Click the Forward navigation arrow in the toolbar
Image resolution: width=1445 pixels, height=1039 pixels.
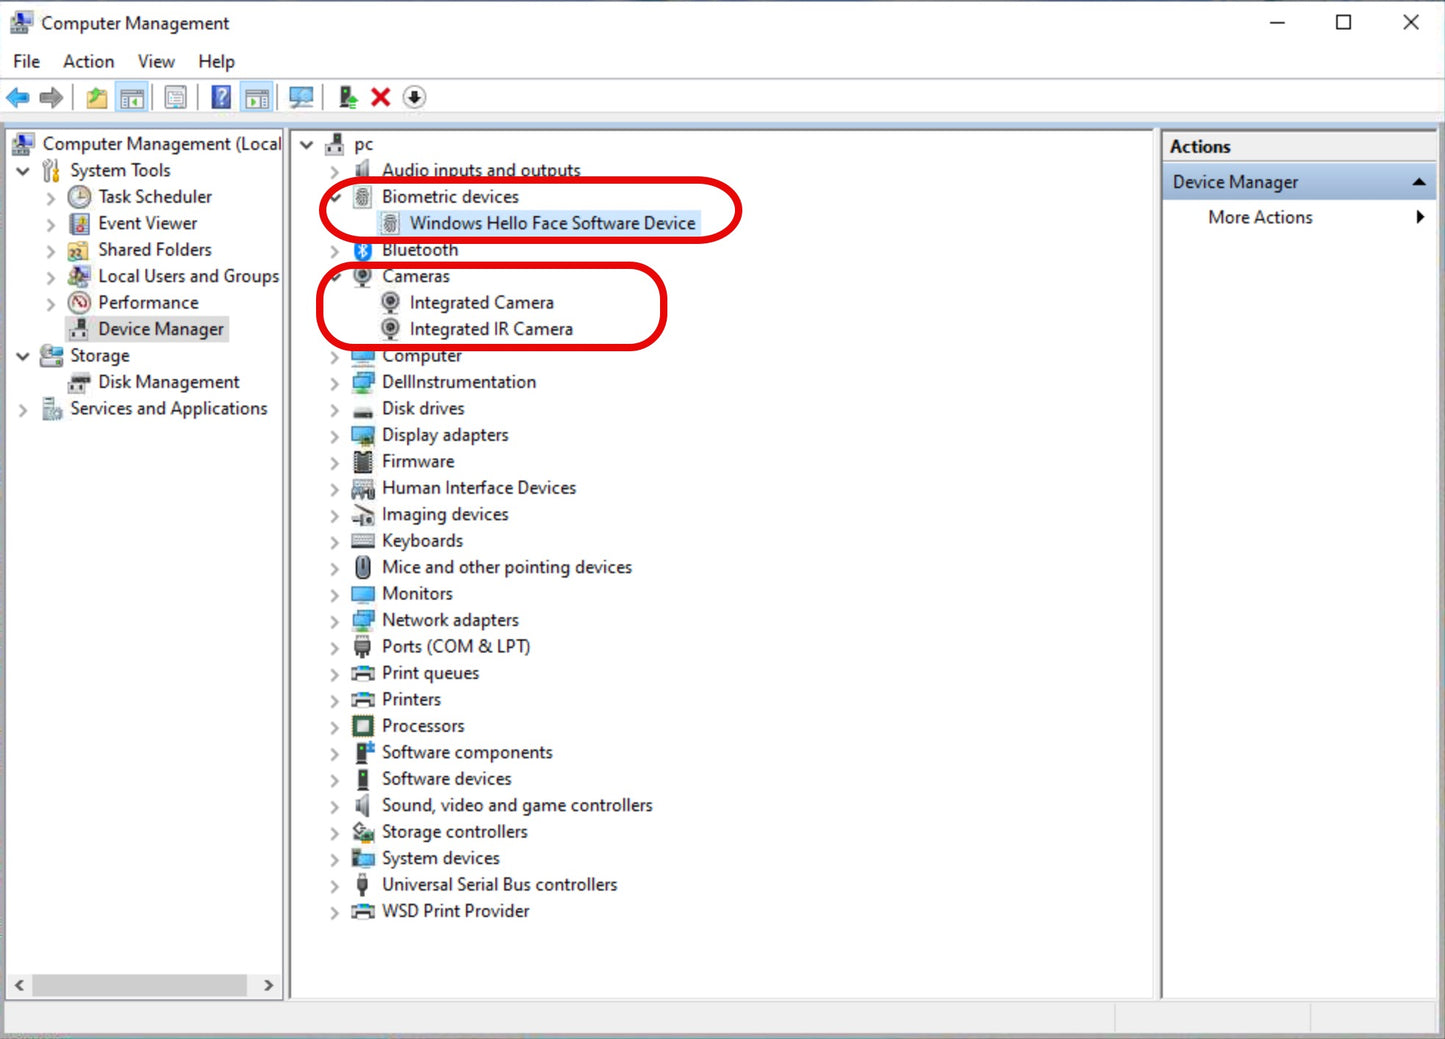50,97
